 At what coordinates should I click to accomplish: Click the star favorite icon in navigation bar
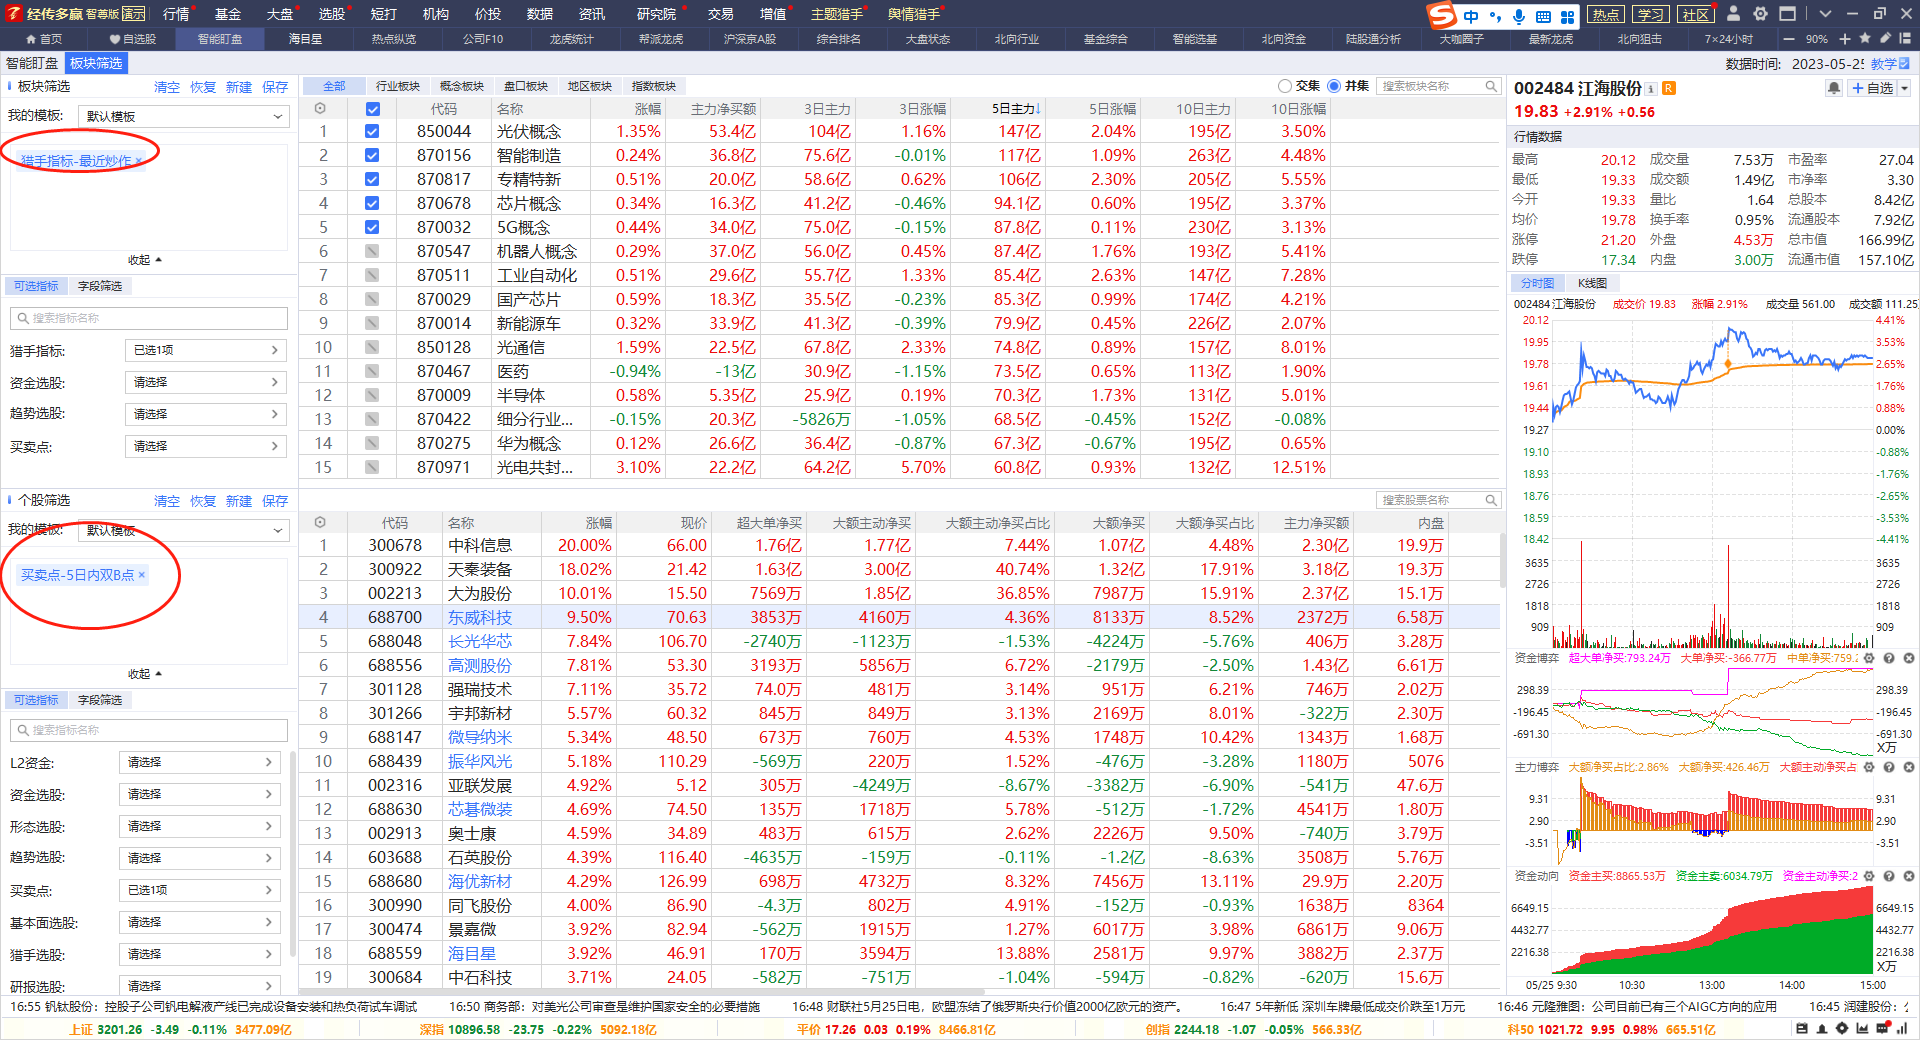[x=1865, y=39]
